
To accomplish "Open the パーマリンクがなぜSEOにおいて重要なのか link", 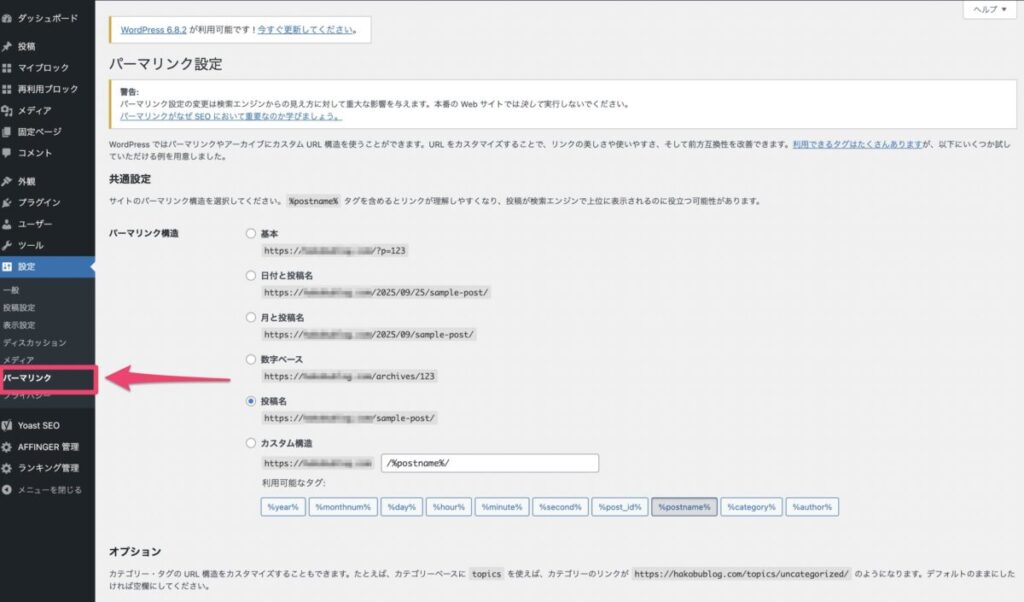I will pos(231,117).
